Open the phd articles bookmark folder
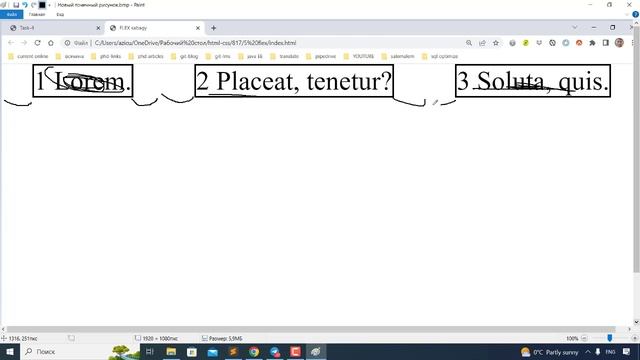The height and width of the screenshot is (360, 640). tap(146, 56)
